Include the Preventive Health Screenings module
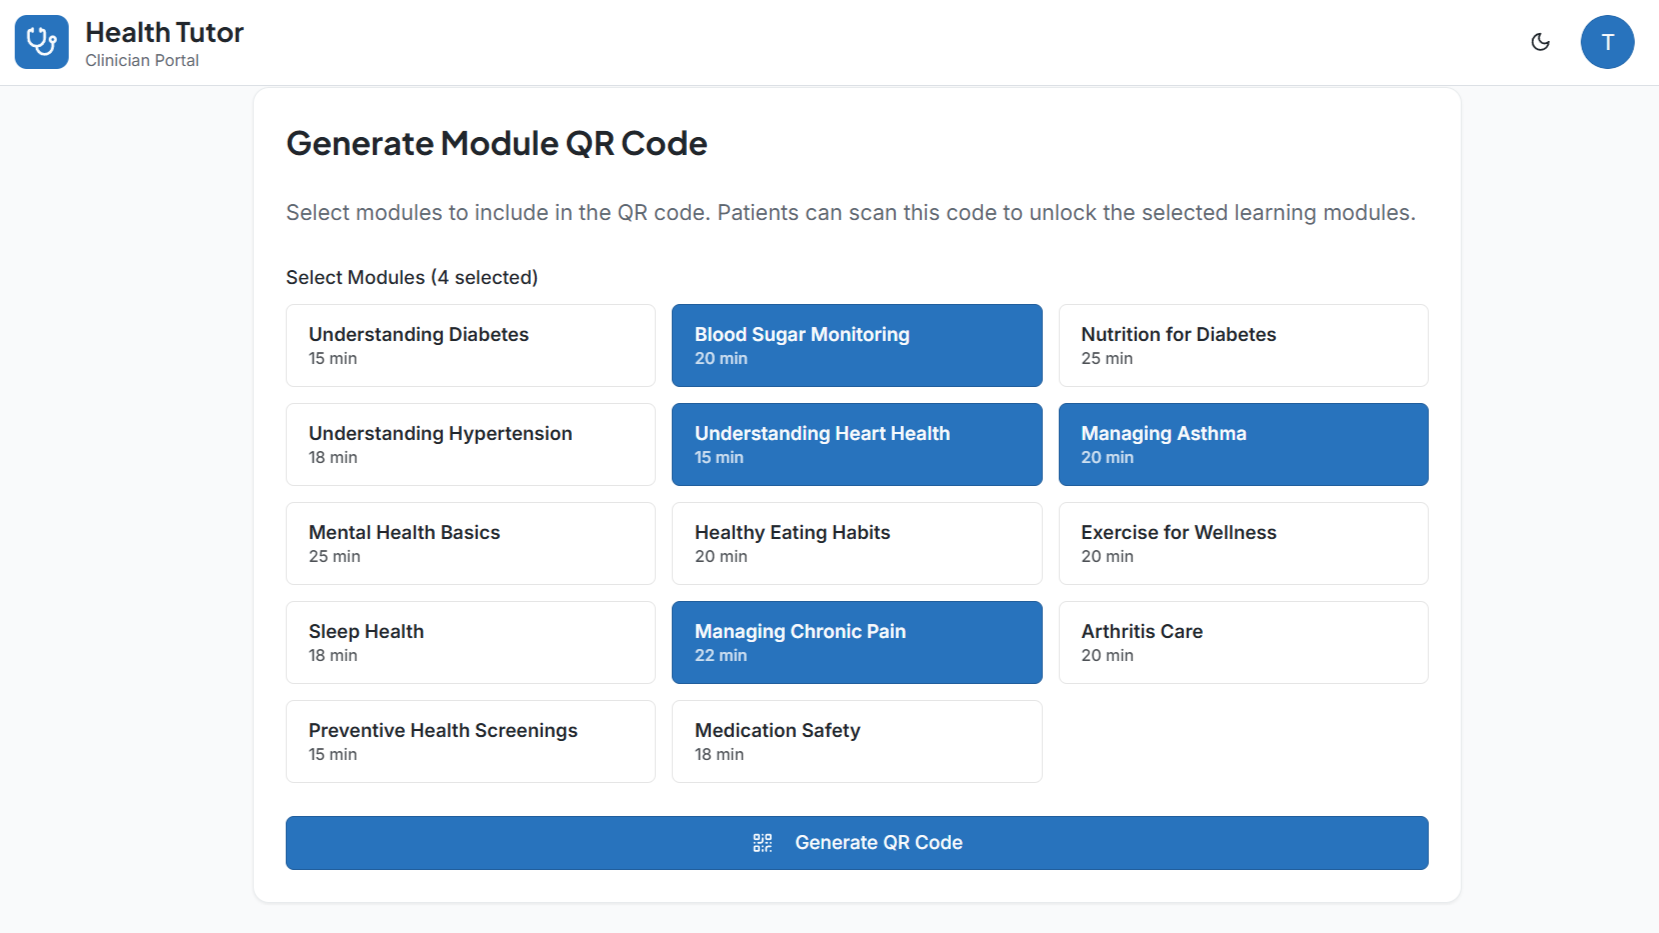 (470, 741)
